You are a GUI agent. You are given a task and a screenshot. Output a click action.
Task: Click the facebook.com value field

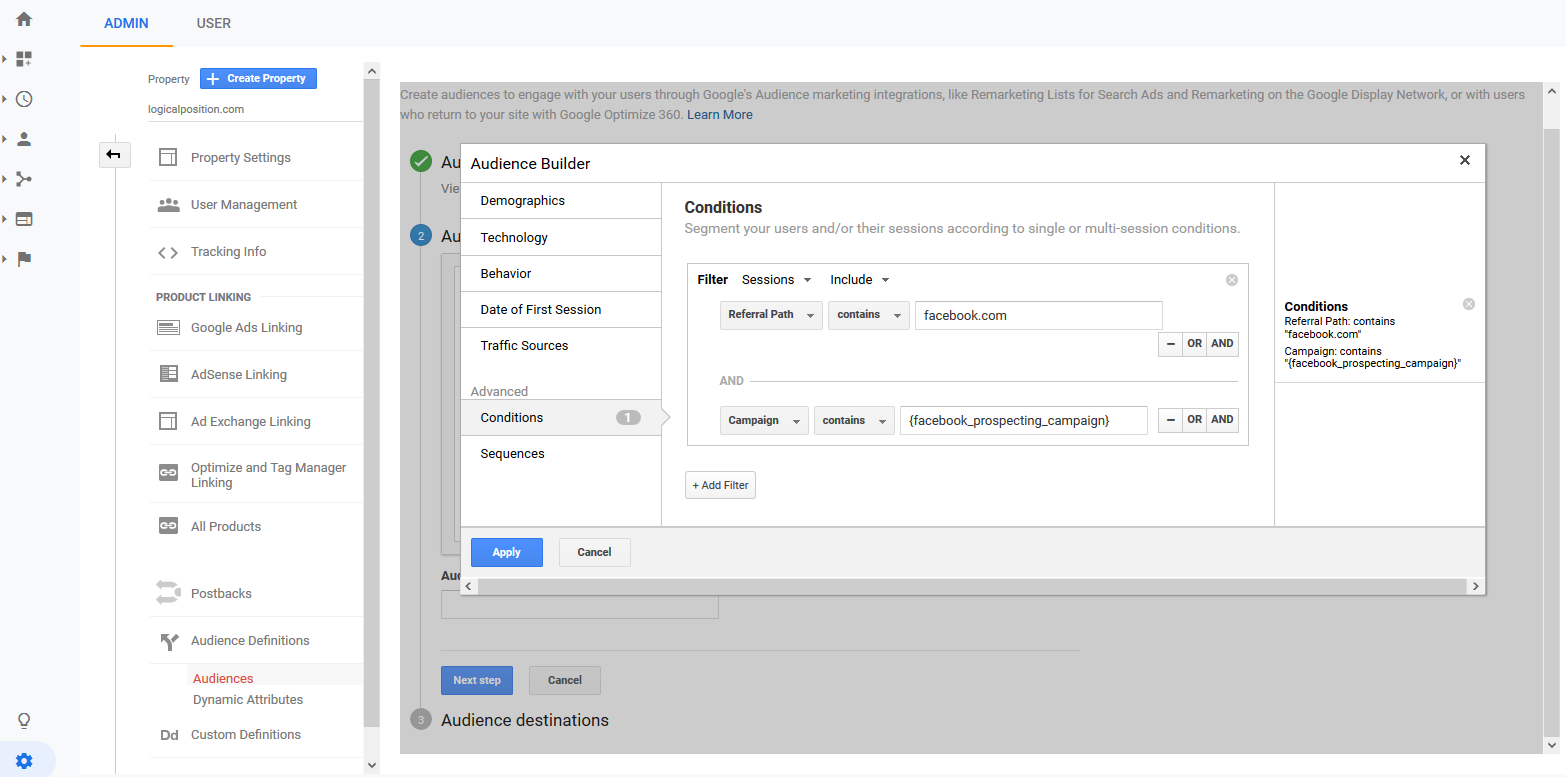(1039, 315)
